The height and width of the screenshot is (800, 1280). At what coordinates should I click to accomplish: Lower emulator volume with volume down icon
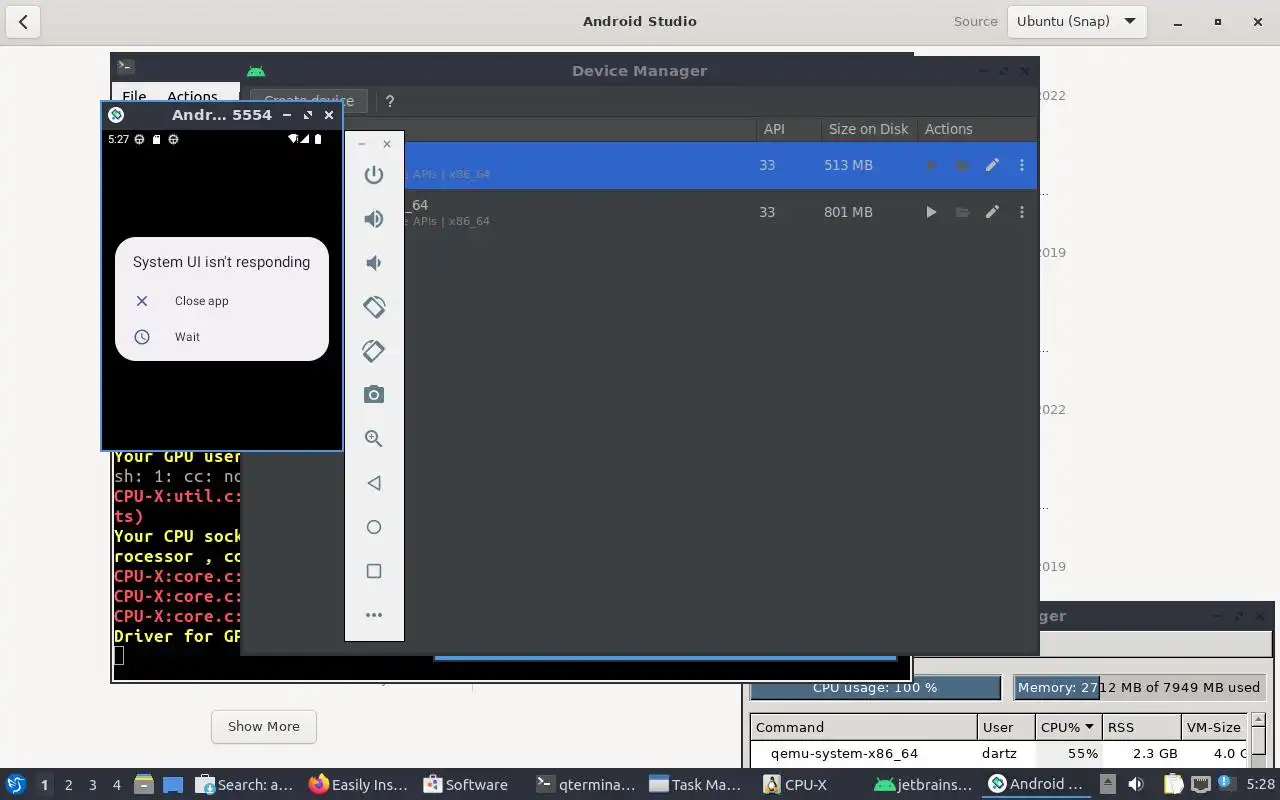click(373, 263)
